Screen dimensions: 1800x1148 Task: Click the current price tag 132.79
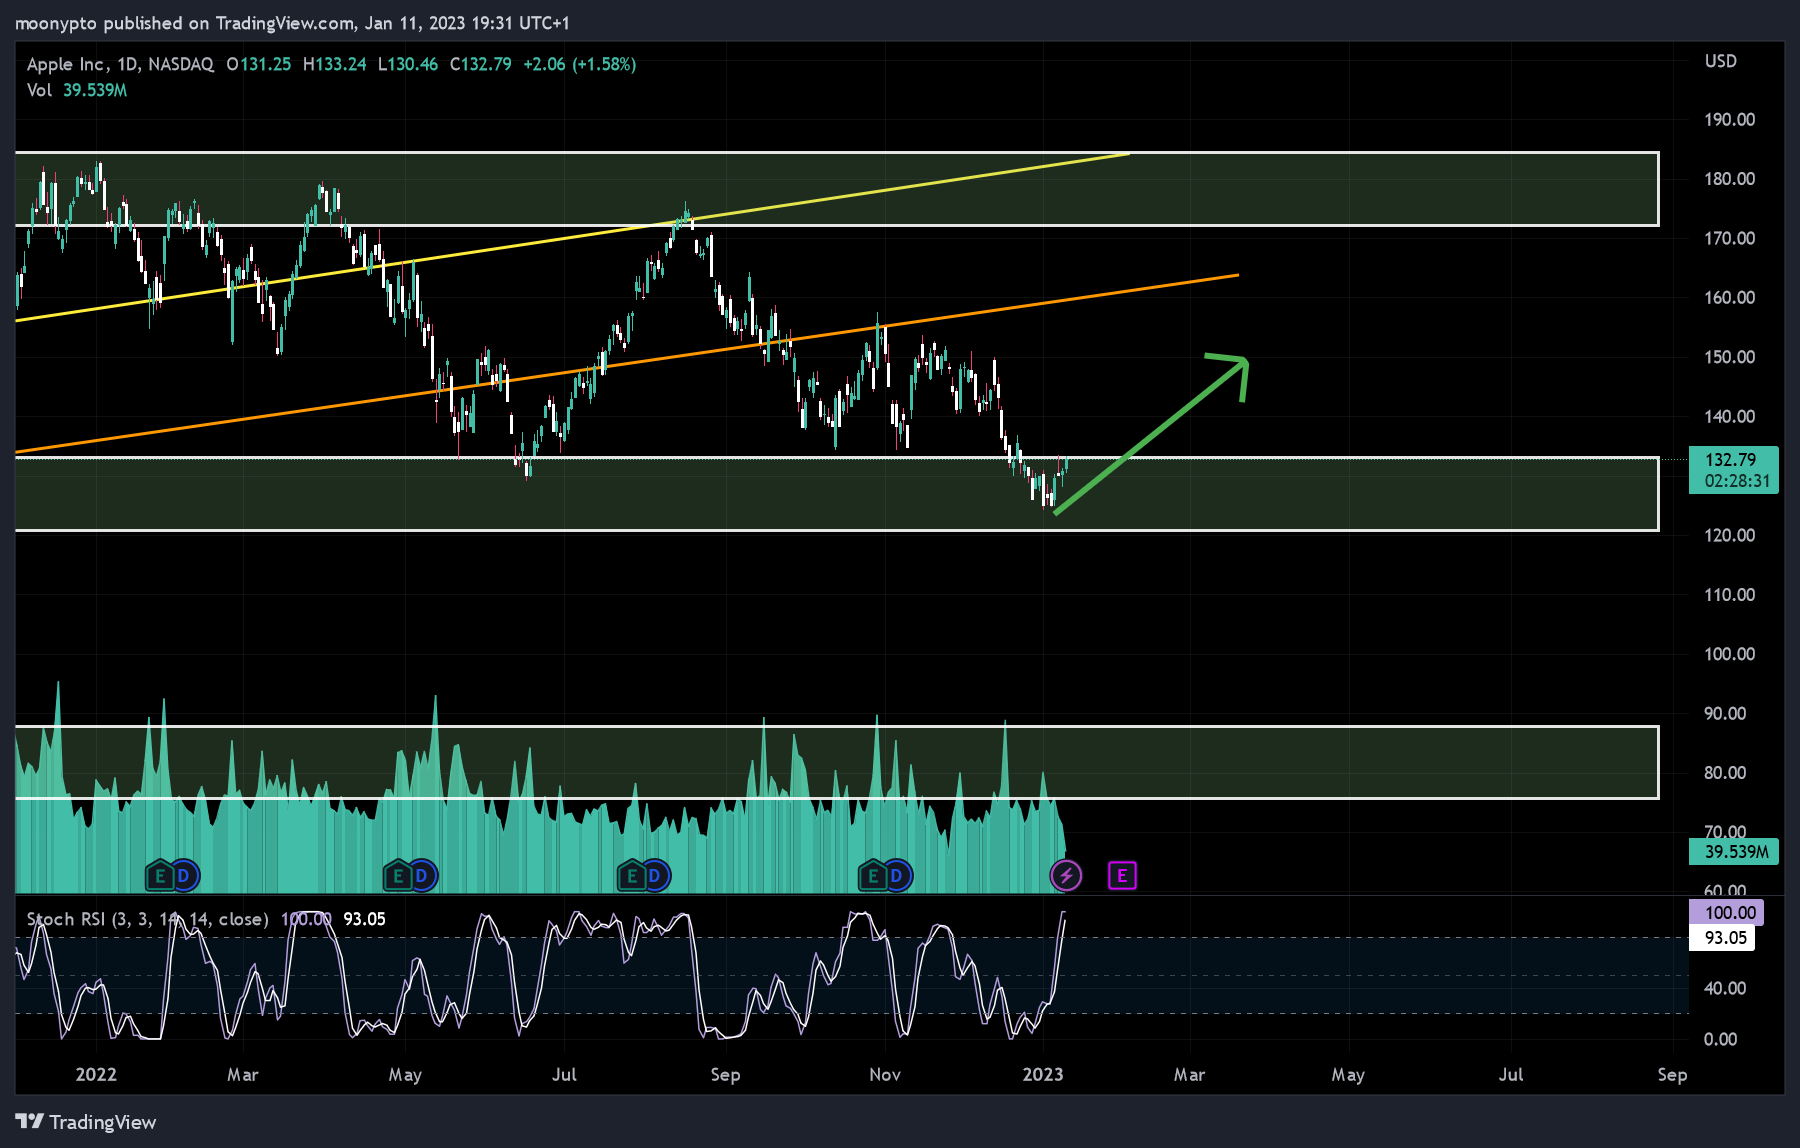click(x=1734, y=470)
